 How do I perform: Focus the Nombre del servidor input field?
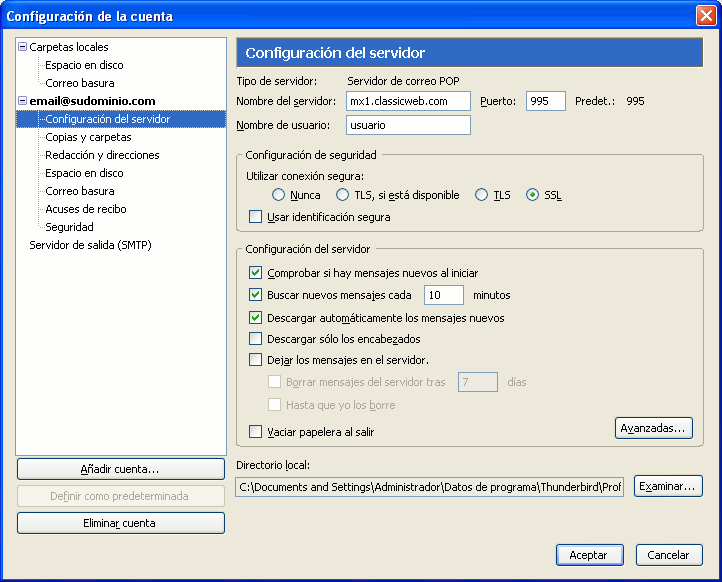pos(408,101)
